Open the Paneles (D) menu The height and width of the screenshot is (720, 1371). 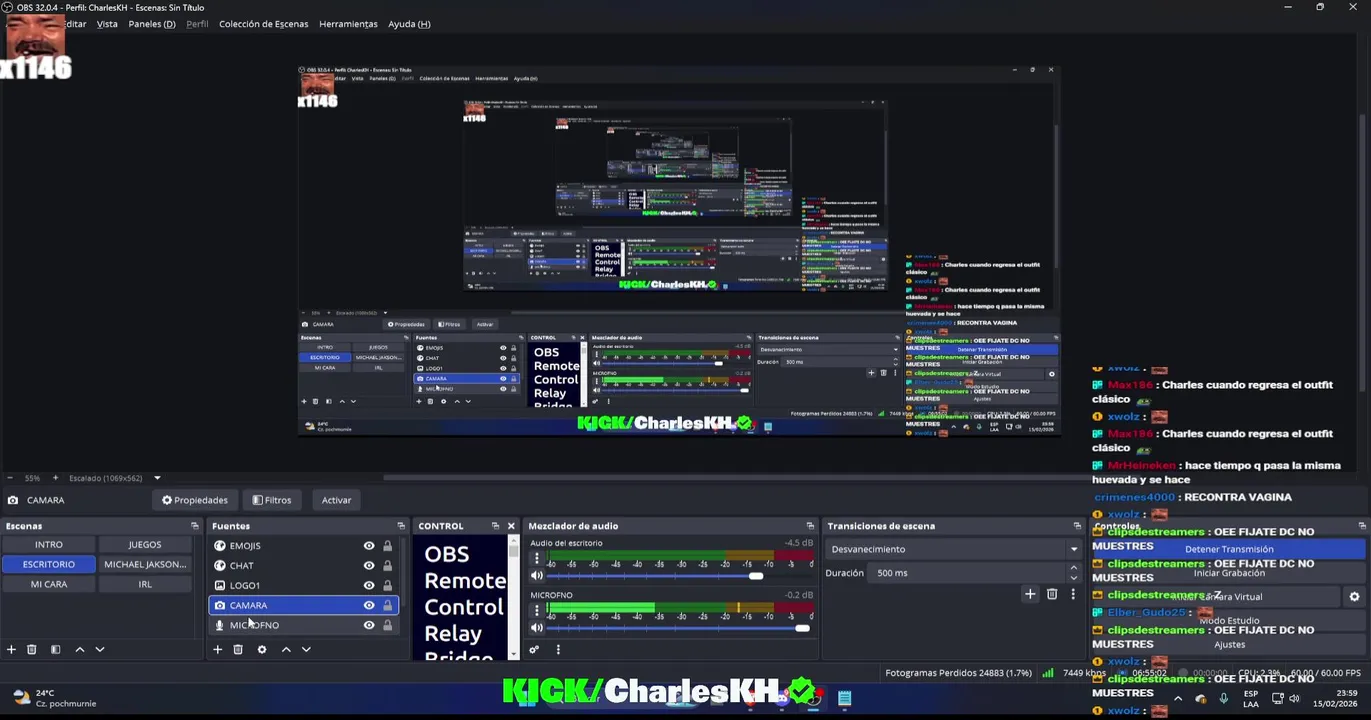point(152,24)
